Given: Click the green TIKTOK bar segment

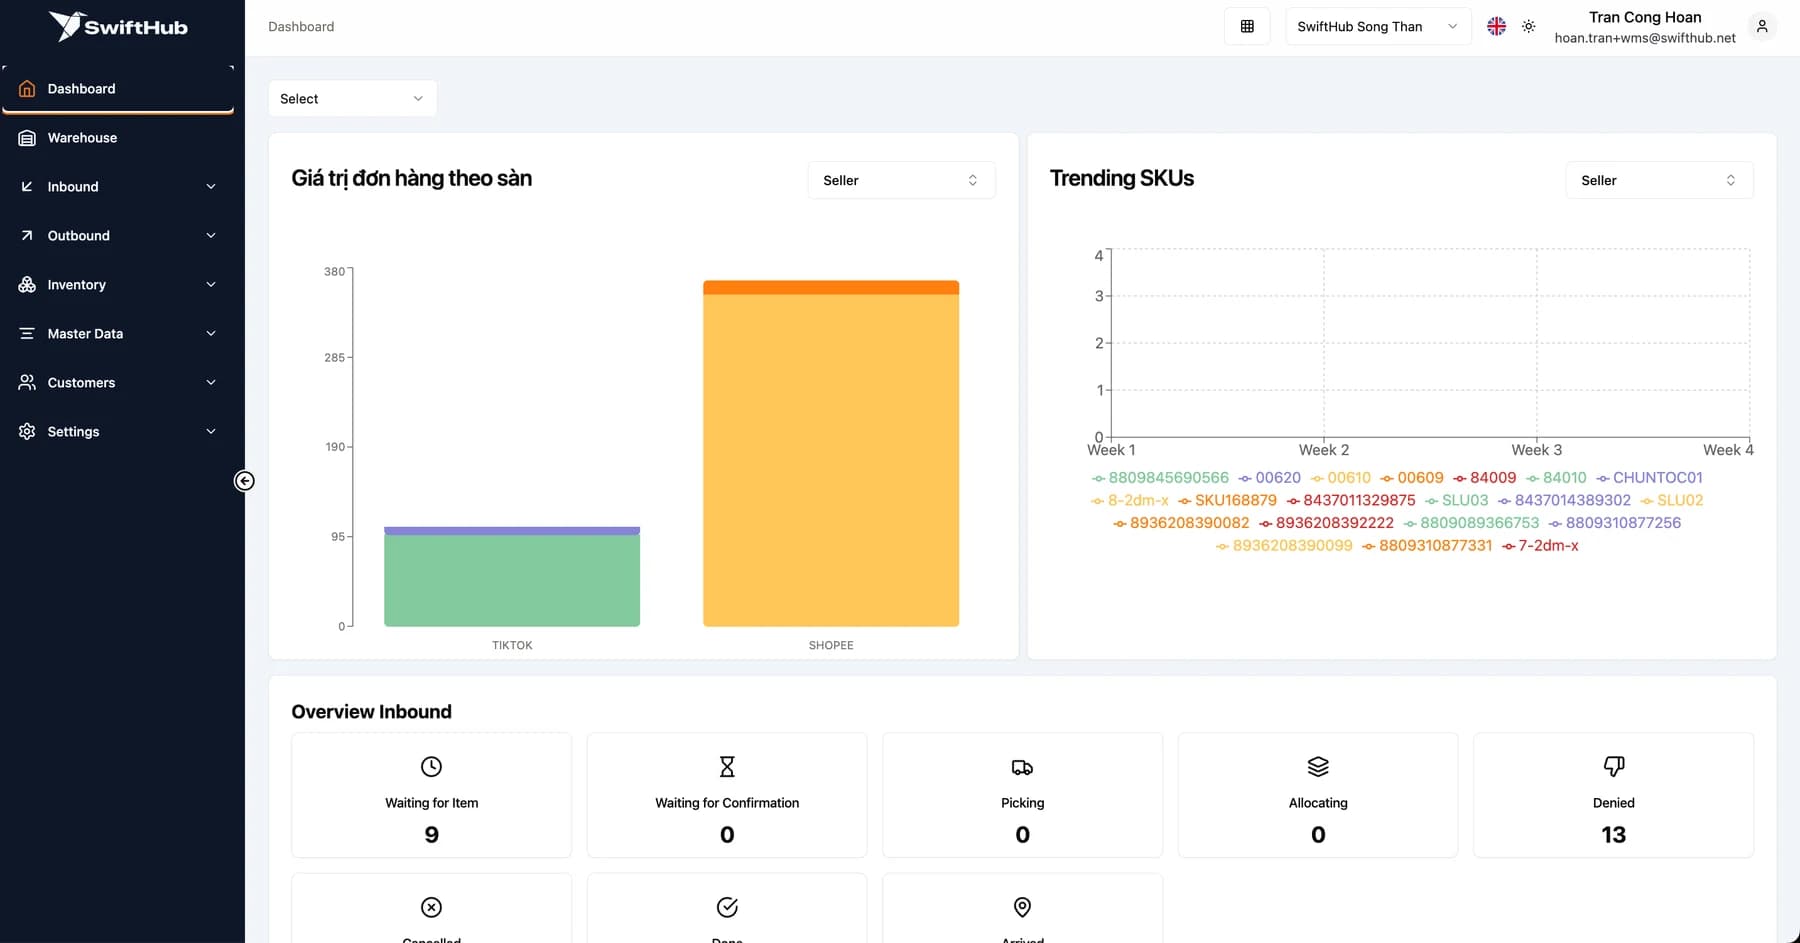Looking at the screenshot, I should point(512,581).
